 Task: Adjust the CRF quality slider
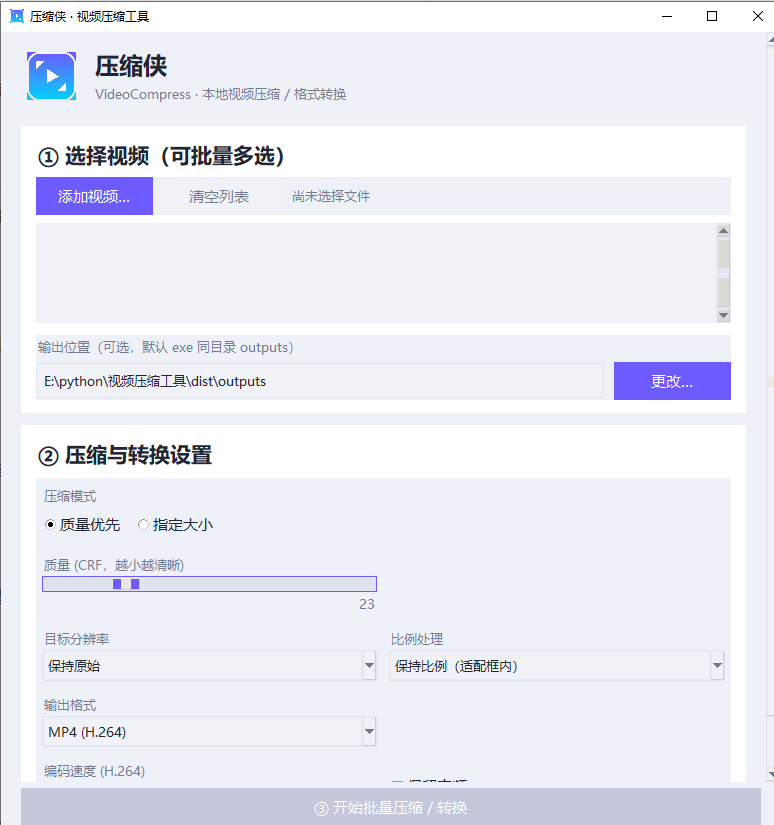(x=209, y=584)
